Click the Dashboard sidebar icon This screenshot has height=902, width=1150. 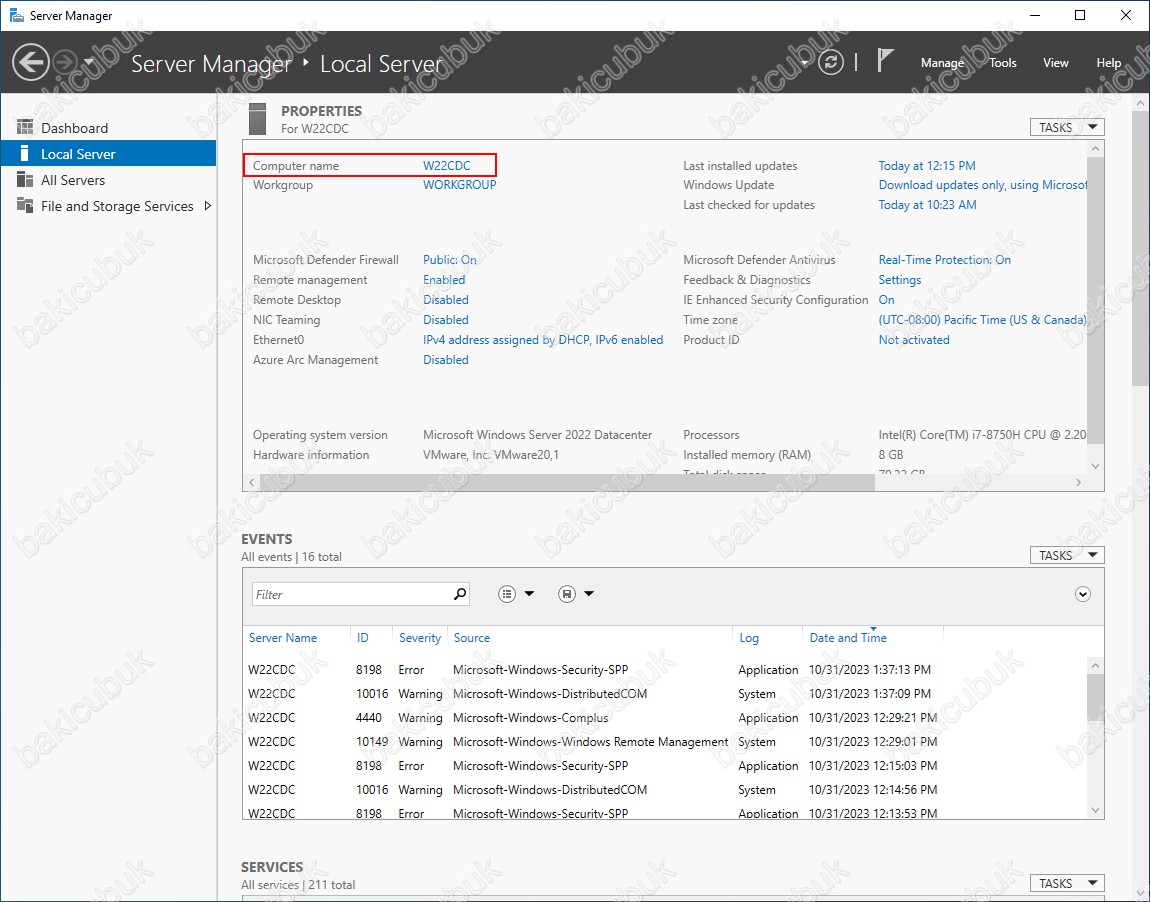pyautogui.click(x=25, y=128)
